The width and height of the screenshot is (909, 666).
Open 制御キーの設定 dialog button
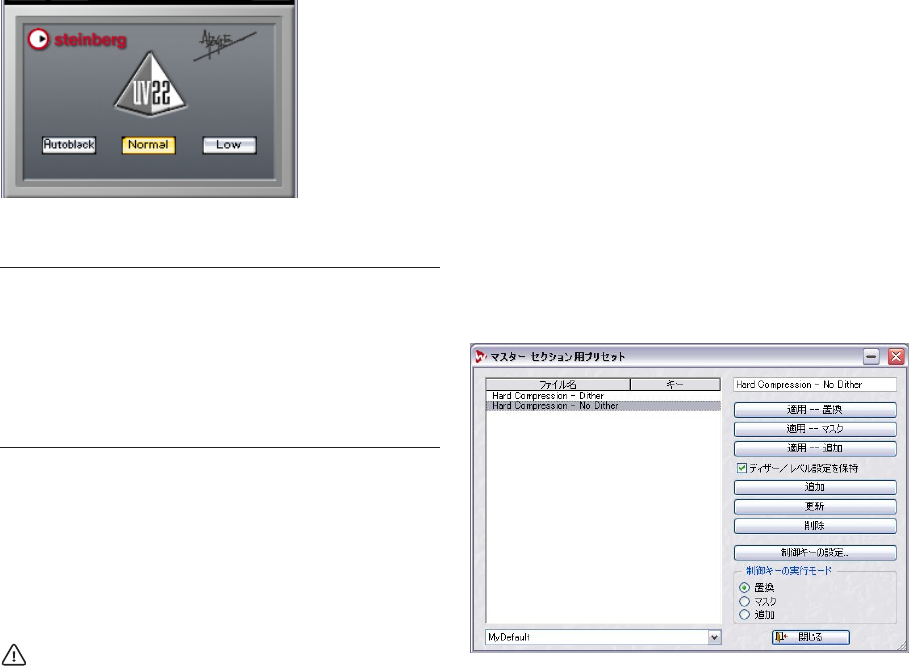click(815, 552)
